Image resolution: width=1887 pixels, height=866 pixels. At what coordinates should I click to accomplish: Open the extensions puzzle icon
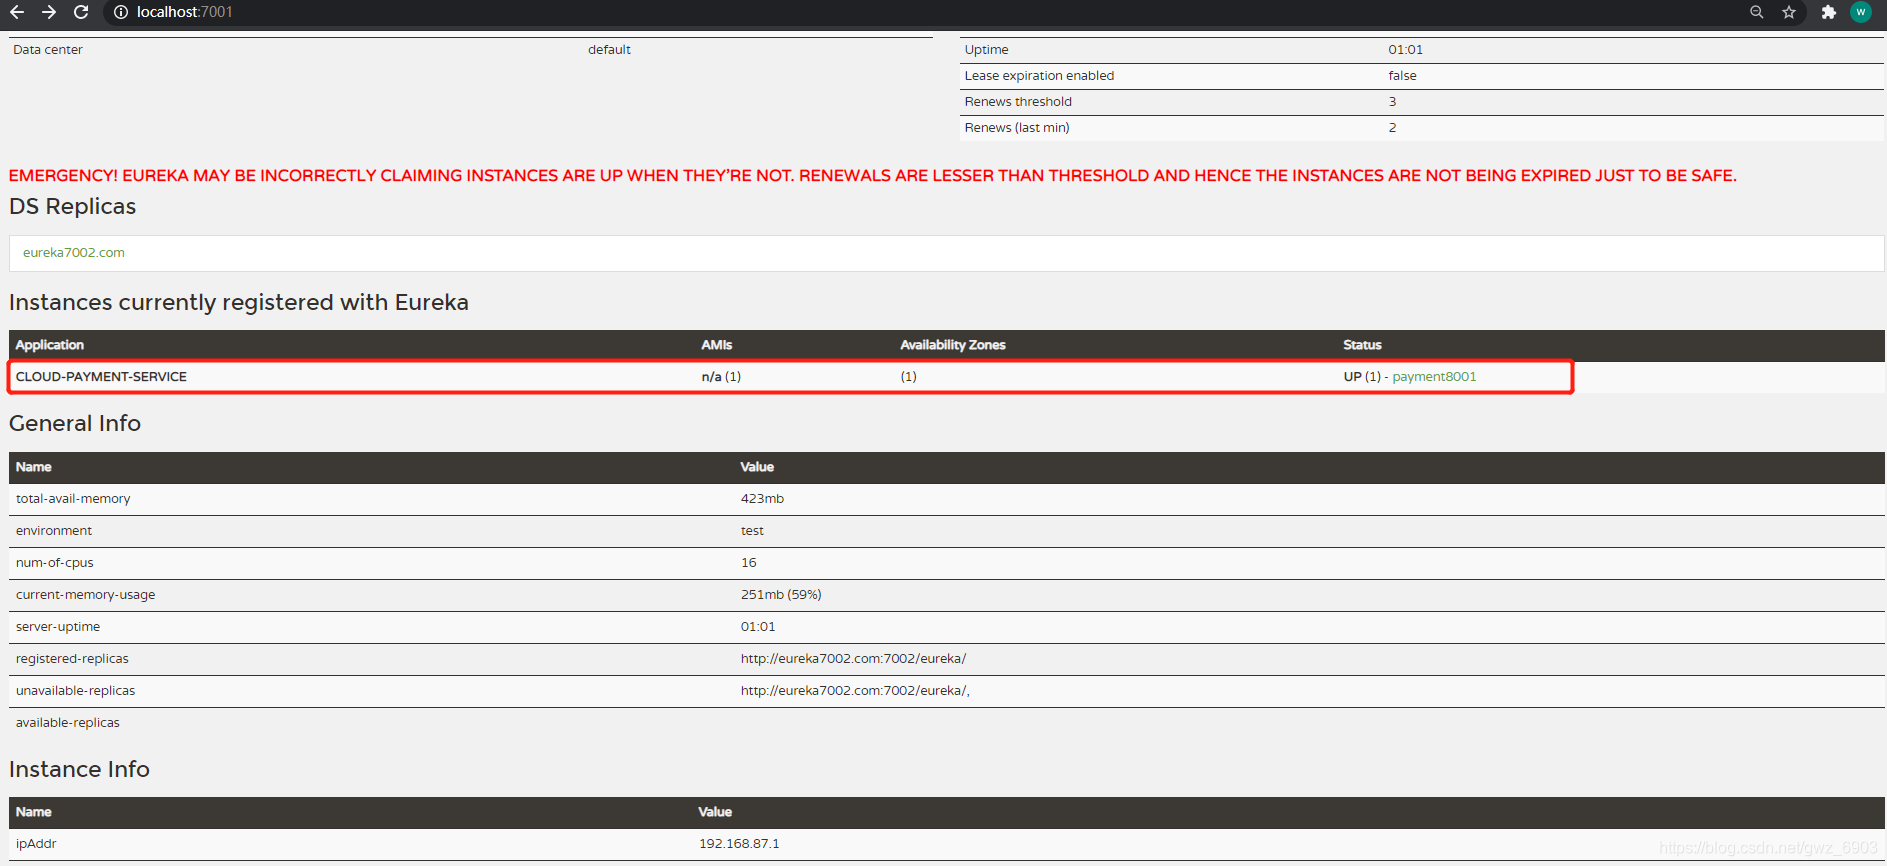tap(1829, 12)
